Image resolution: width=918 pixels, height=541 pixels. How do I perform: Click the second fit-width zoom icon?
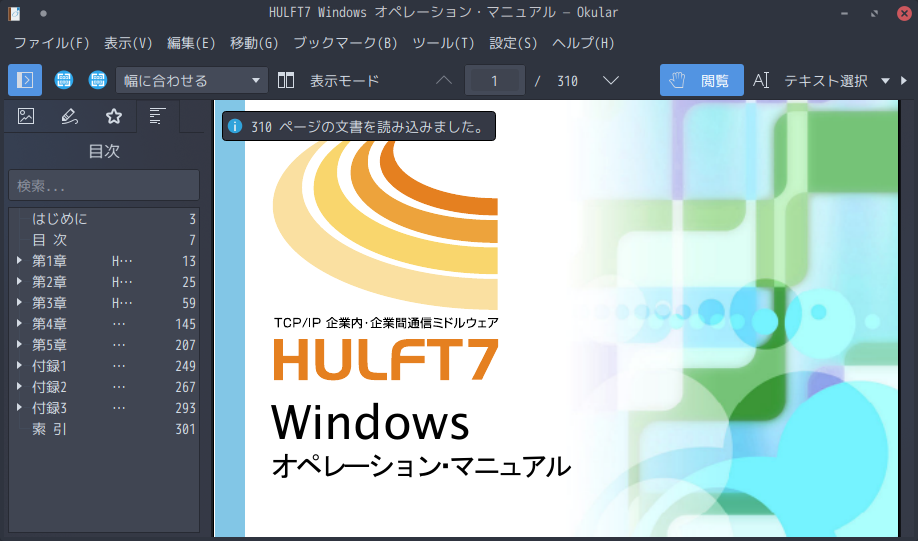98,80
